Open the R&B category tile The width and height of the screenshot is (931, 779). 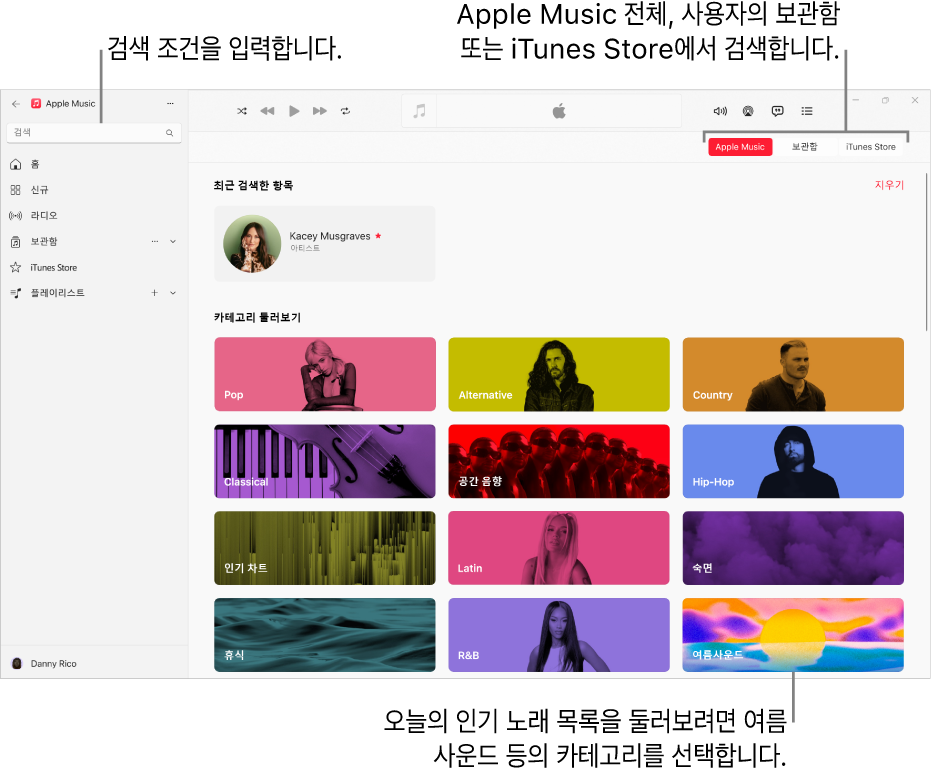point(559,635)
